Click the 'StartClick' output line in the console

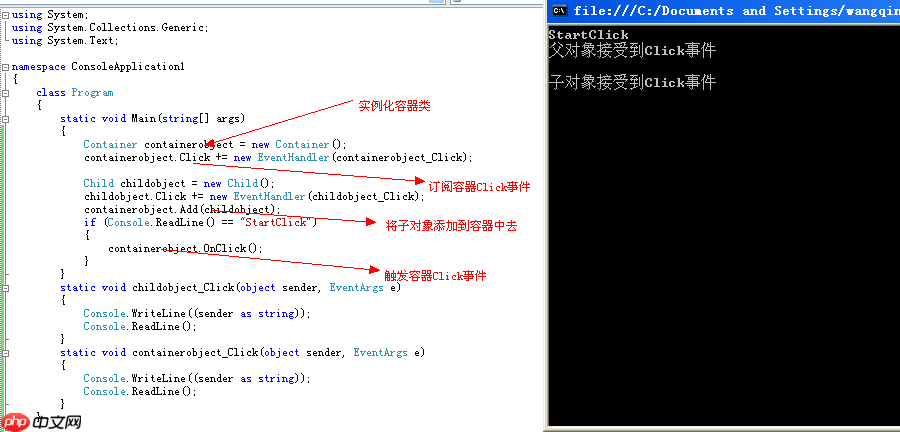(588, 34)
